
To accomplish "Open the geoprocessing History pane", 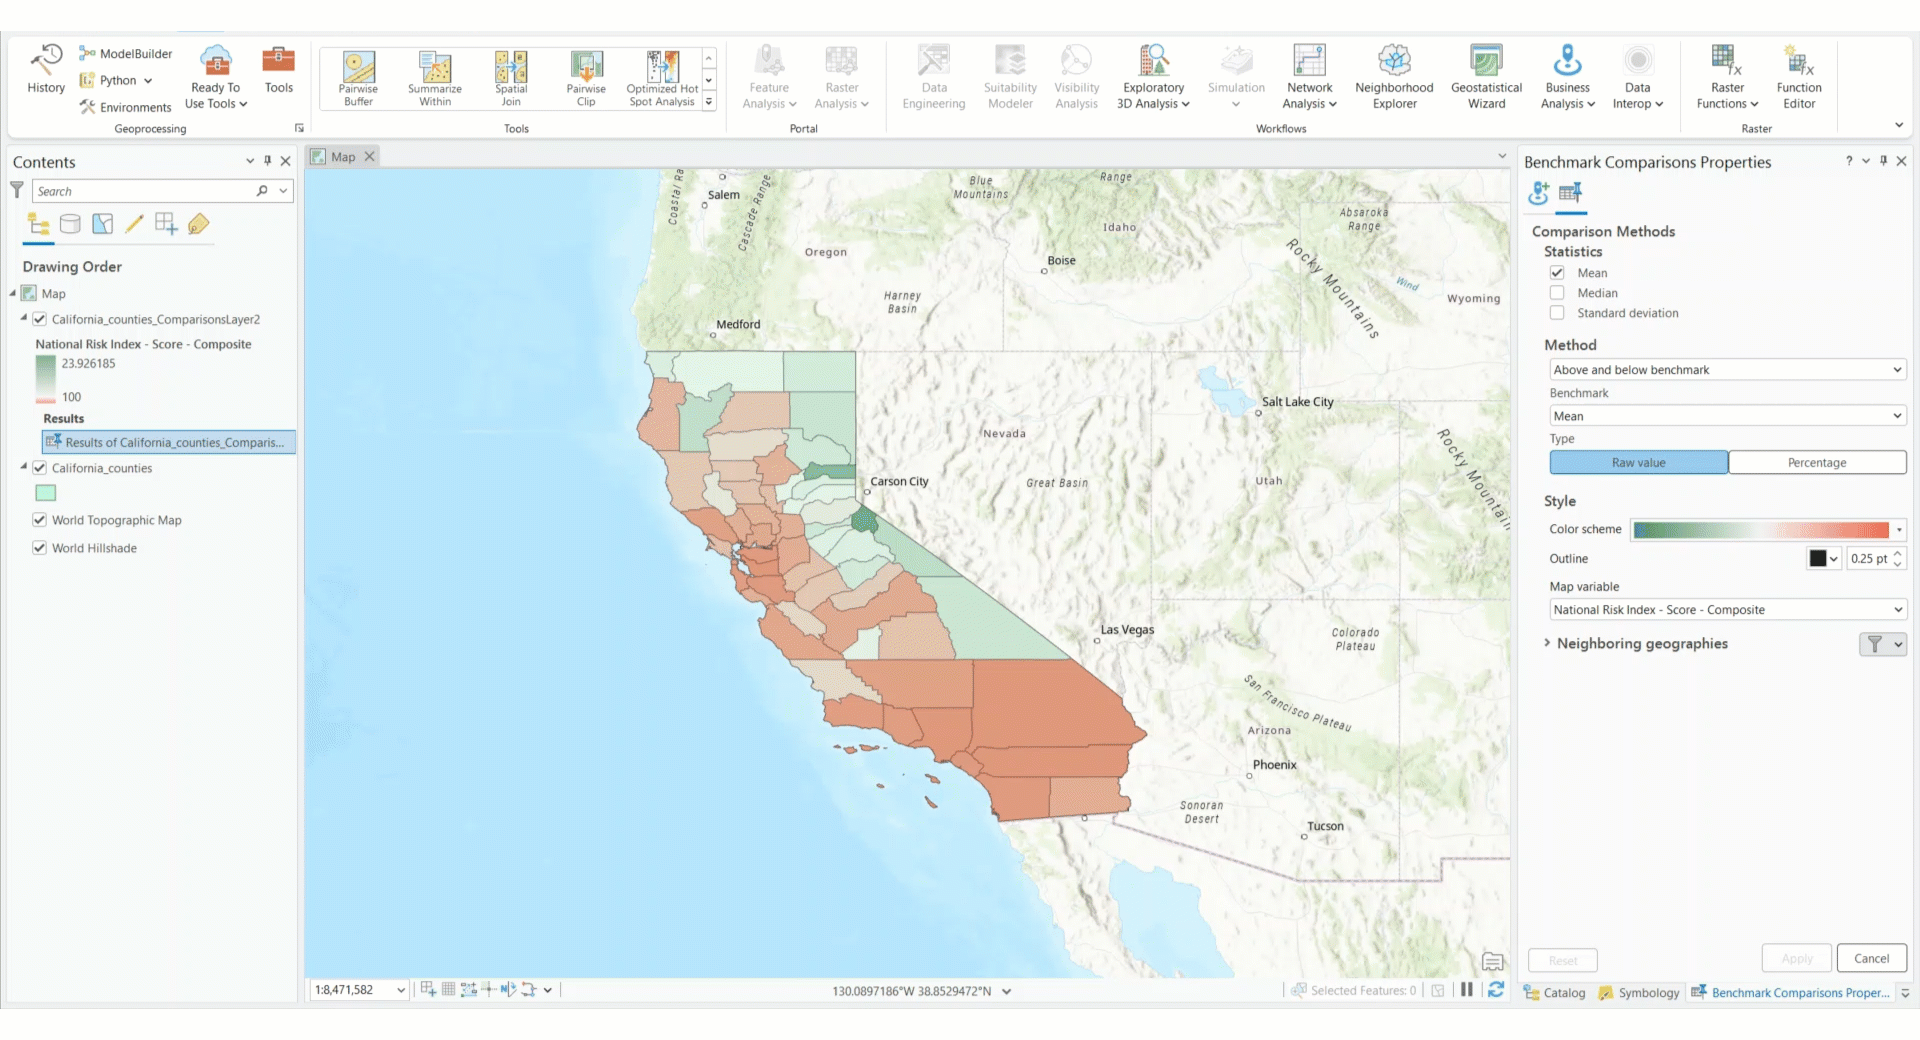I will point(46,69).
